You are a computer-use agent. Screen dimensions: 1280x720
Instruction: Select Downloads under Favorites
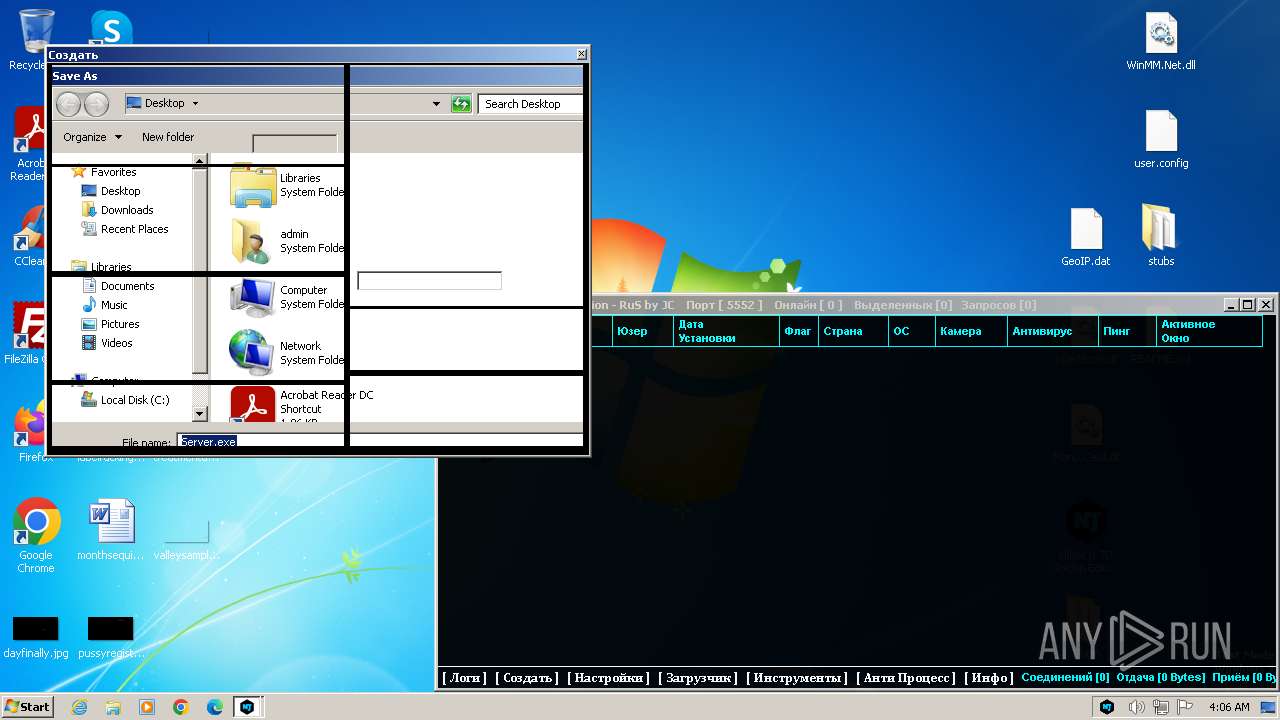127,210
